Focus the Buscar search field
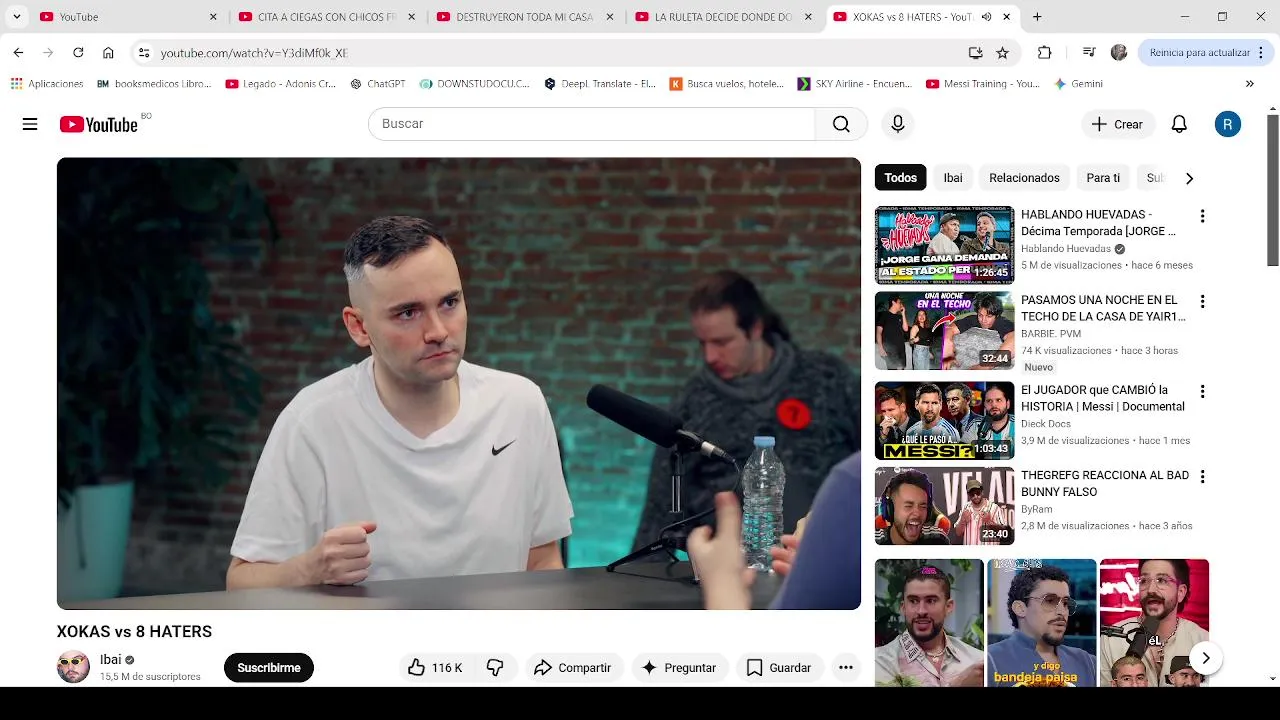This screenshot has height=720, width=1280. 592,124
